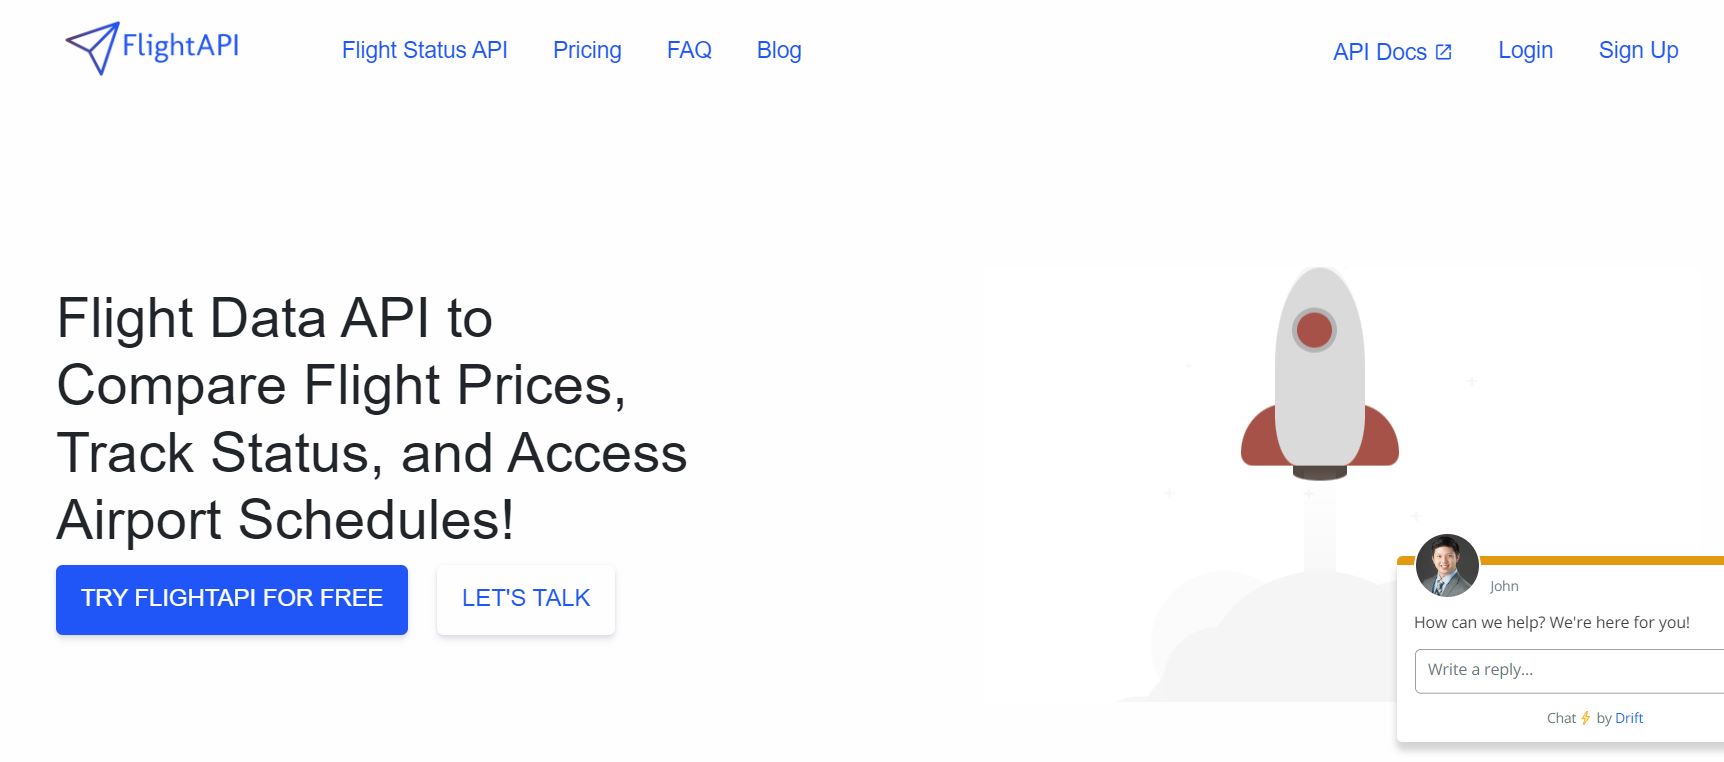Select Sign Up in the header
The height and width of the screenshot is (762, 1724).
tap(1638, 50)
